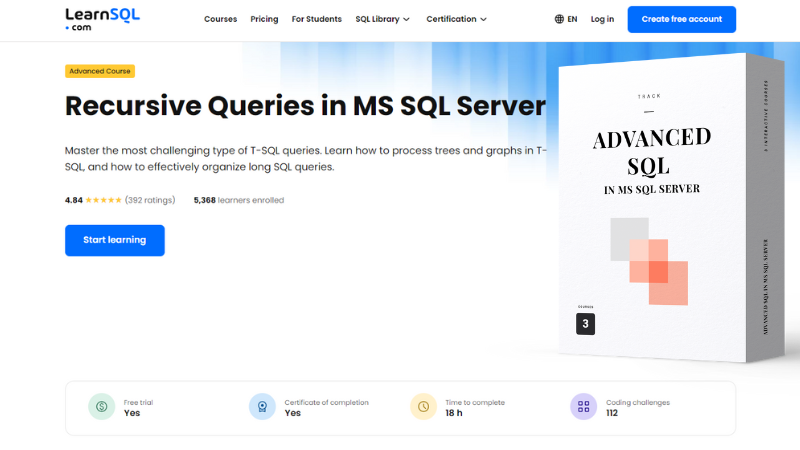Go to the Pricing page

[x=264, y=19]
